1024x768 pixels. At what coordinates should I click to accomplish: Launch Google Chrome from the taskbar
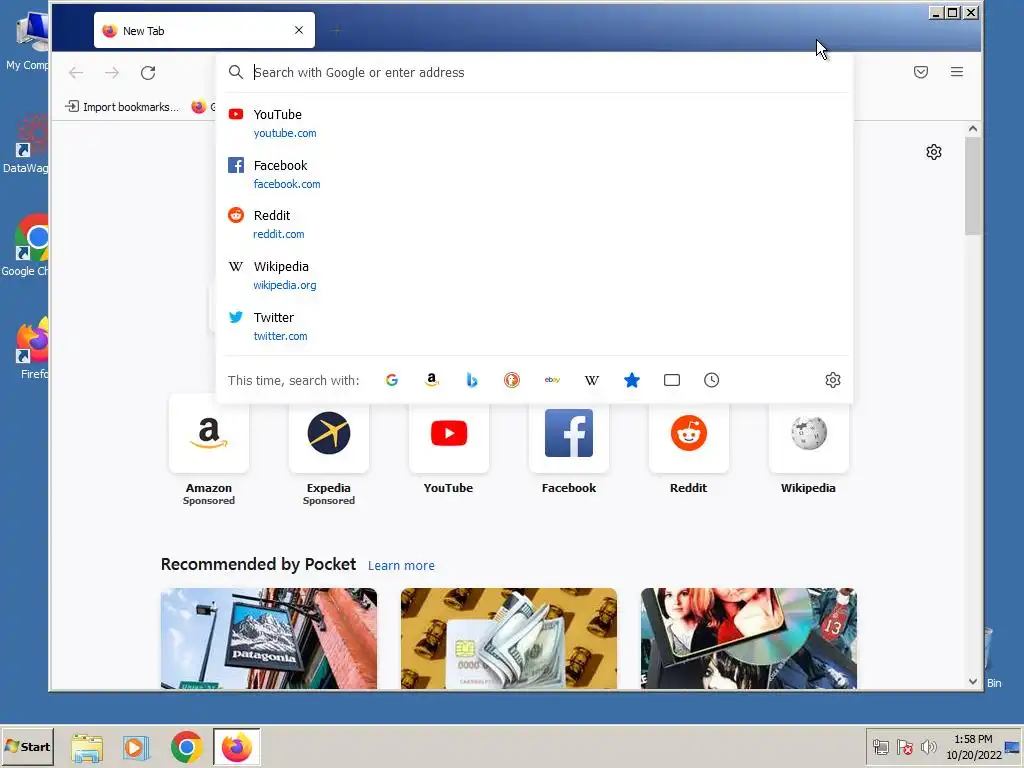click(x=187, y=747)
